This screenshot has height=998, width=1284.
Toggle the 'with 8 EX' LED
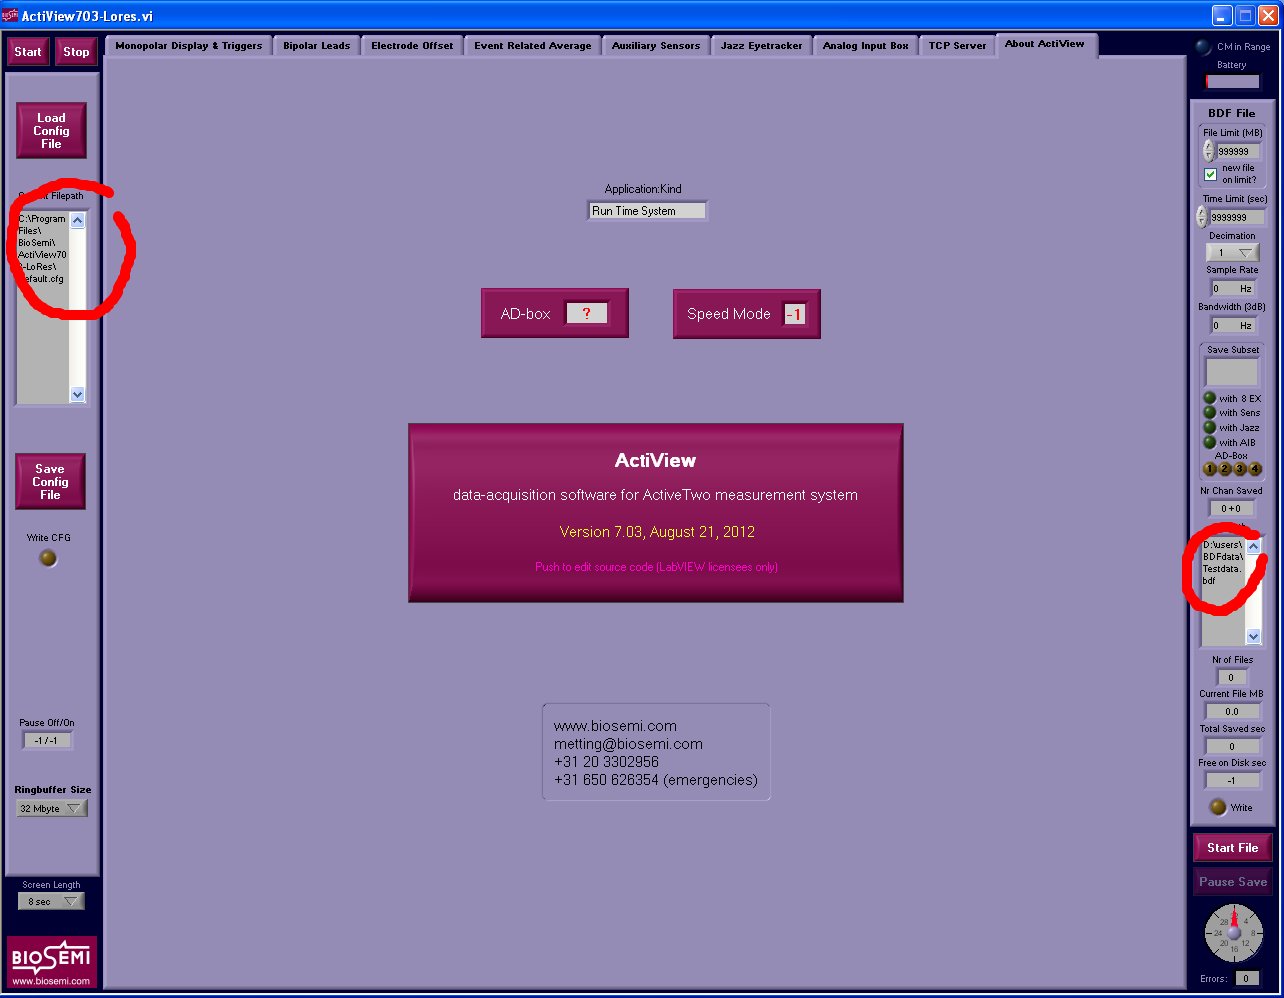click(1209, 398)
